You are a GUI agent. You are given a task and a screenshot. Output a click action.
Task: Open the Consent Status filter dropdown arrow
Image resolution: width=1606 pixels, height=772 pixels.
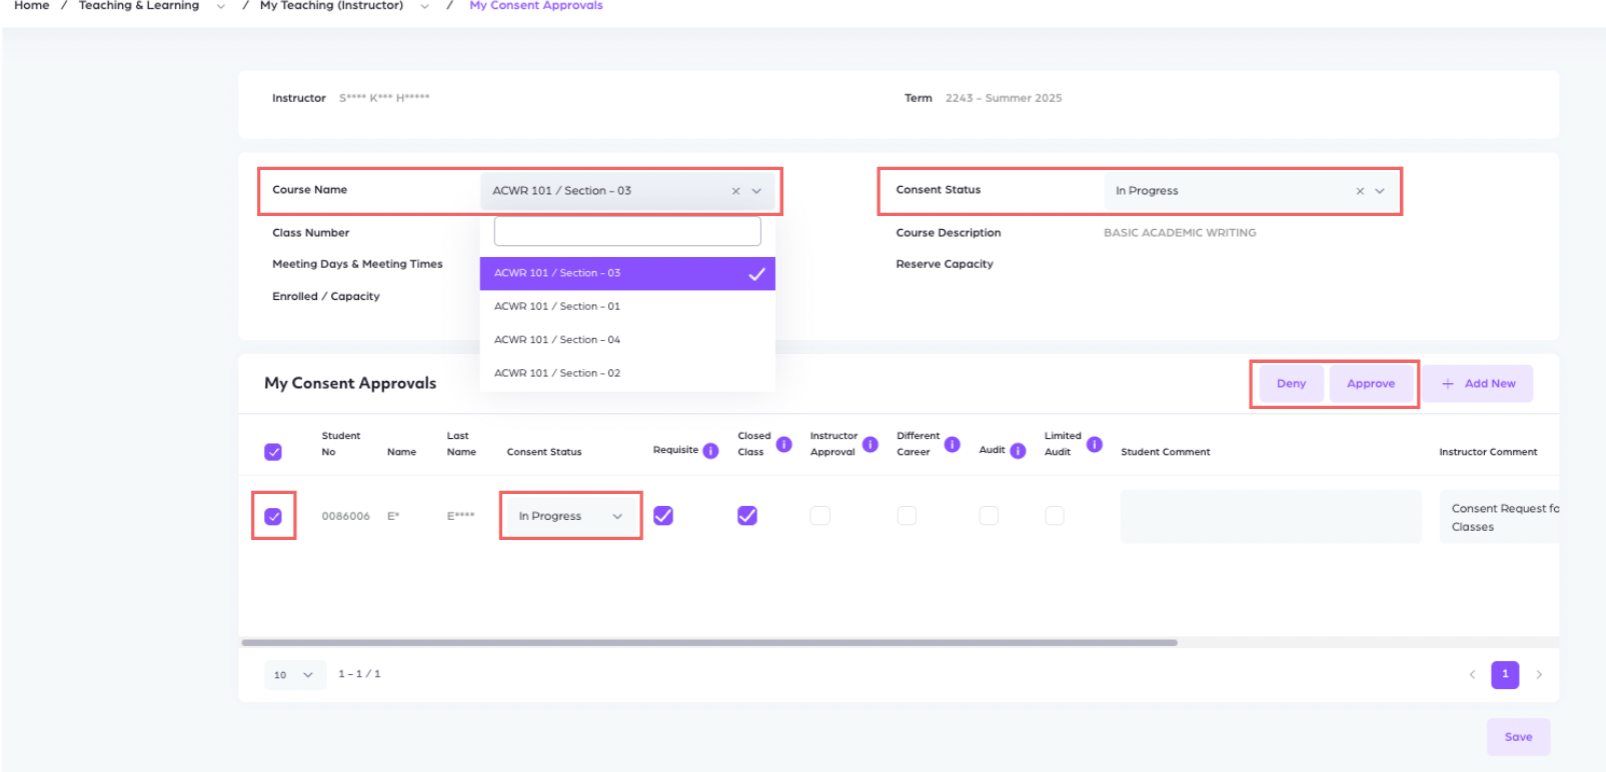(x=1380, y=191)
